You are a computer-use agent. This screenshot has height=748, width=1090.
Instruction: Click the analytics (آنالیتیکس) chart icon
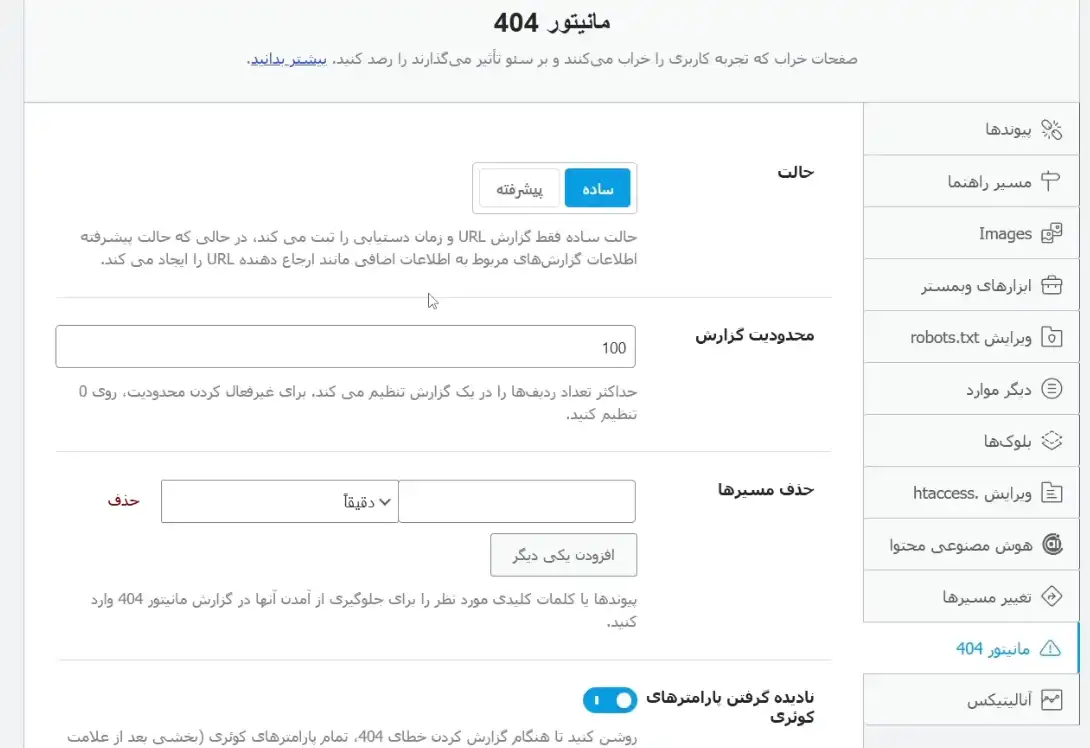(1051, 700)
